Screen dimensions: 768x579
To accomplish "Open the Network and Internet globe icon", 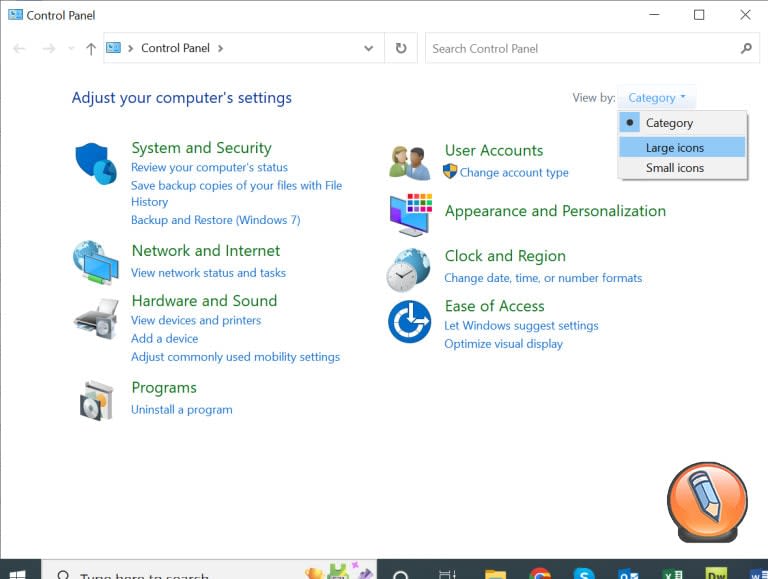I will tap(96, 263).
